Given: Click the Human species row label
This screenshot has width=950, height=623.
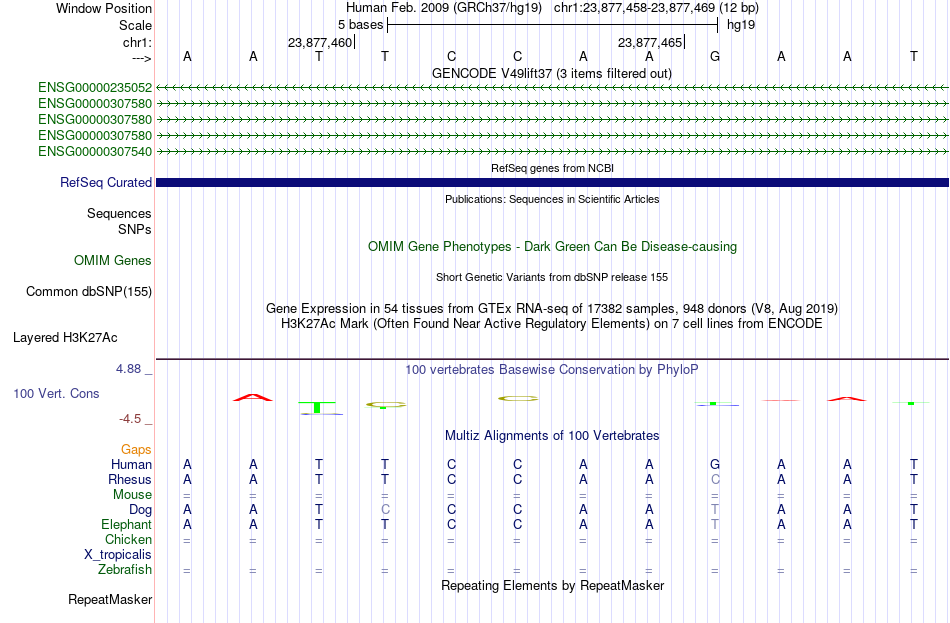Looking at the screenshot, I should click(x=131, y=465).
